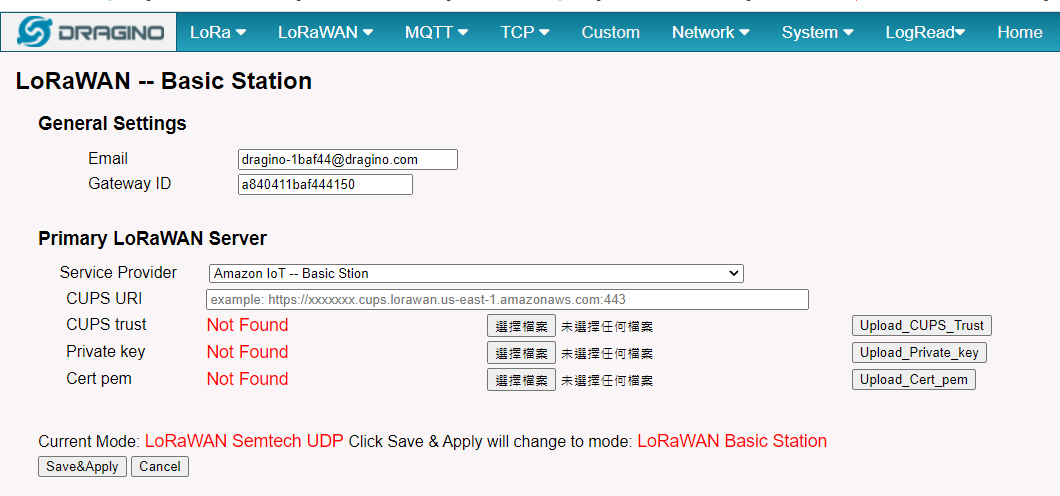Click the Save&Apply button
Image resolution: width=1060 pixels, height=496 pixels.
tap(82, 466)
